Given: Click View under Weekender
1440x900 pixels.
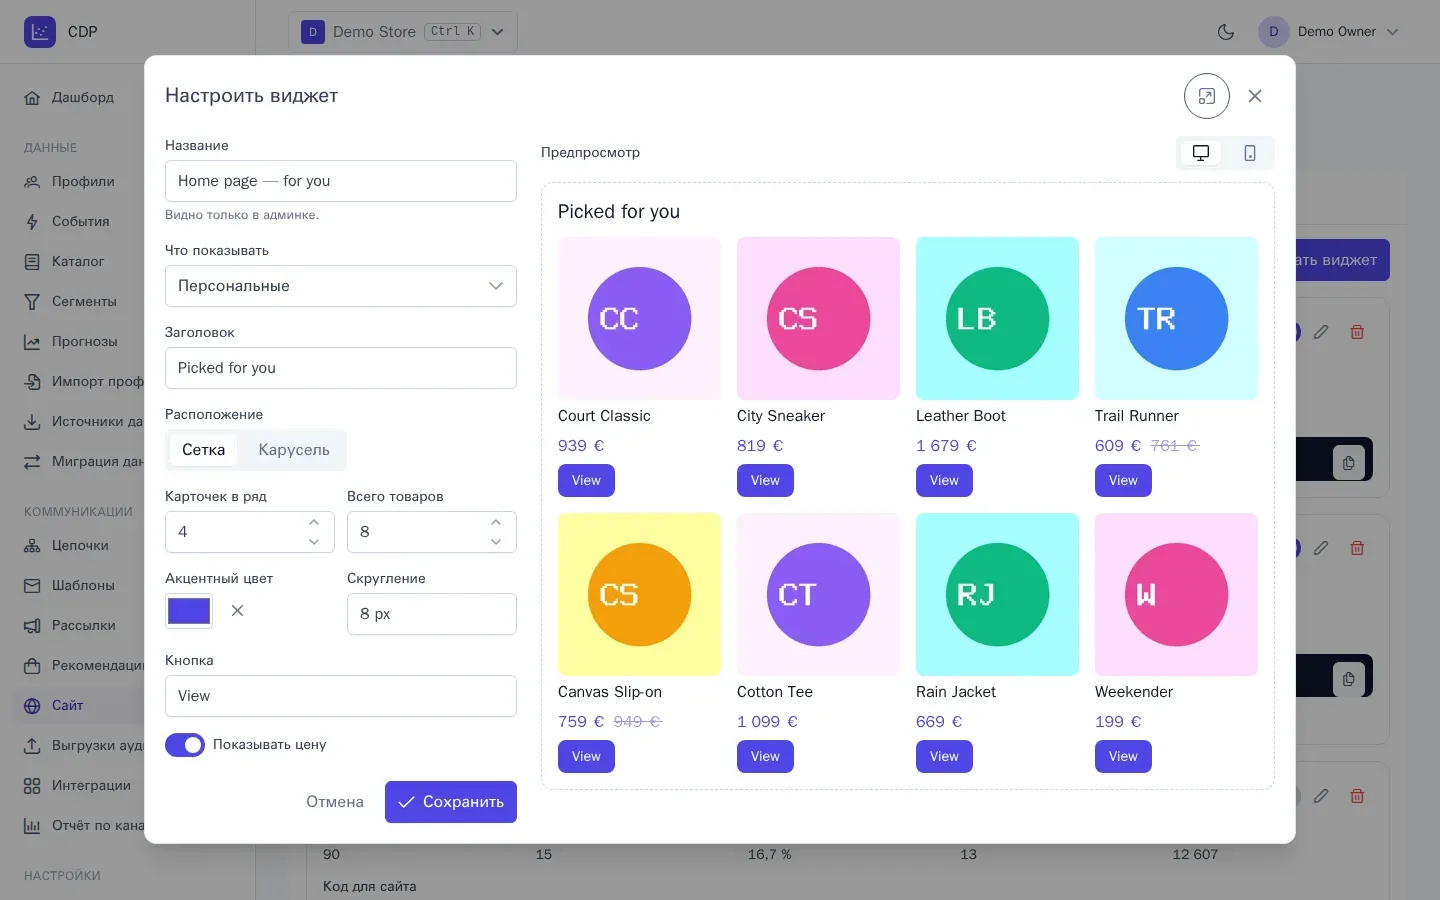Looking at the screenshot, I should tap(1123, 757).
